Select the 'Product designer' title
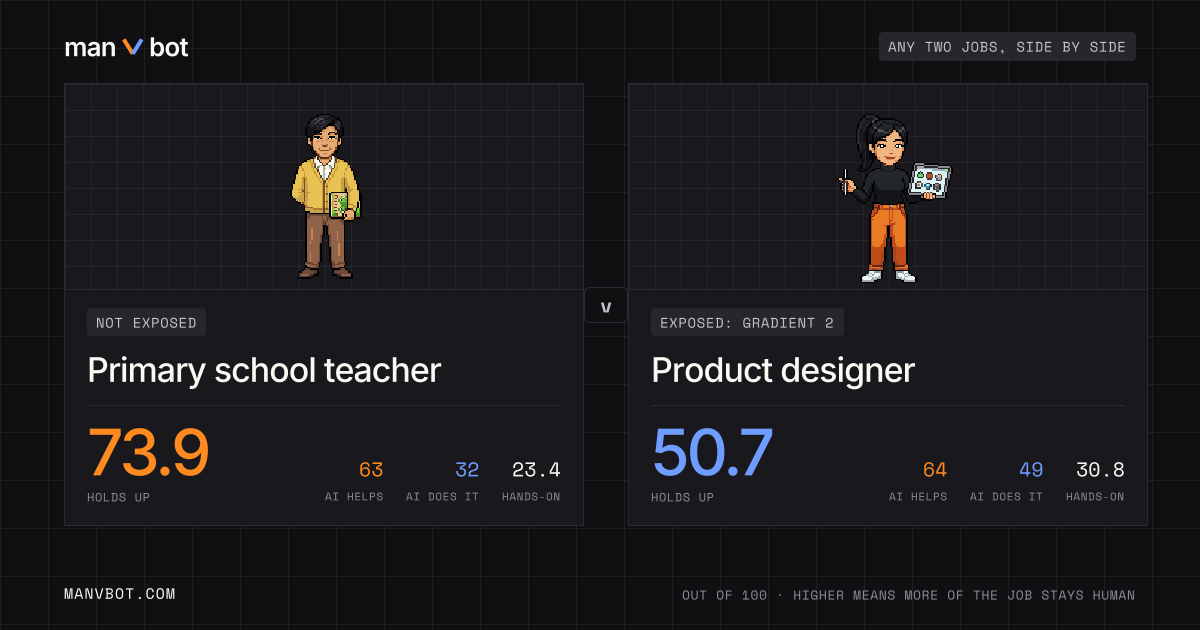Viewport: 1200px width, 630px height. [783, 371]
